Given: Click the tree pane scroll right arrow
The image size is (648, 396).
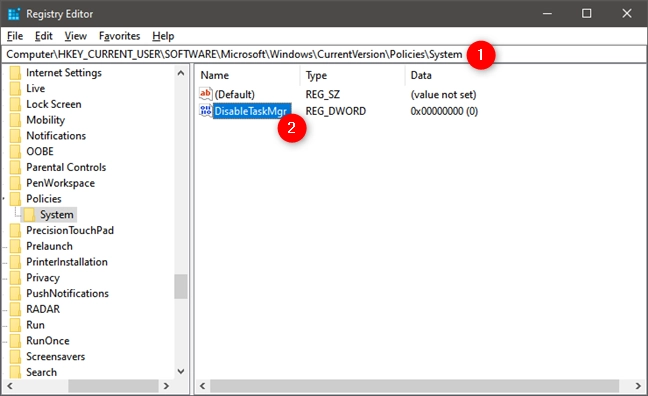Looking at the screenshot, I should [166, 386].
